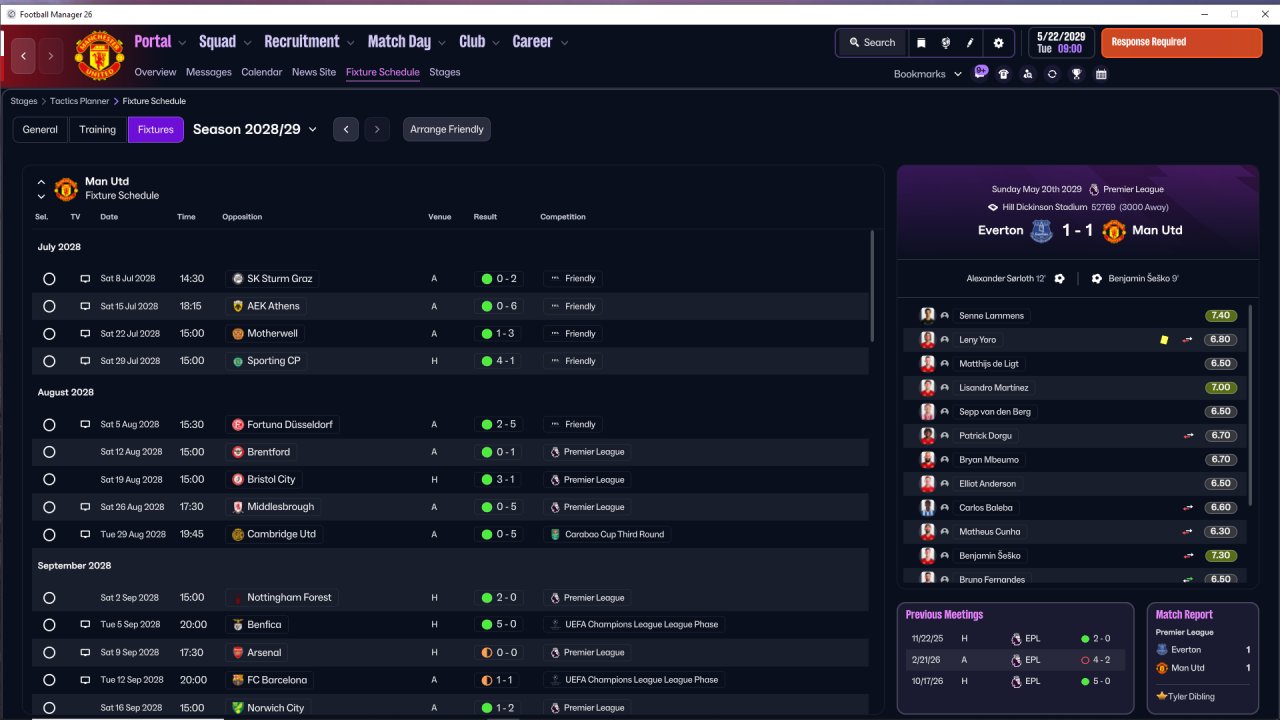The image size is (1280, 720).
Task: Select the Nottingham Forest fixture radio button
Action: pyautogui.click(x=49, y=598)
